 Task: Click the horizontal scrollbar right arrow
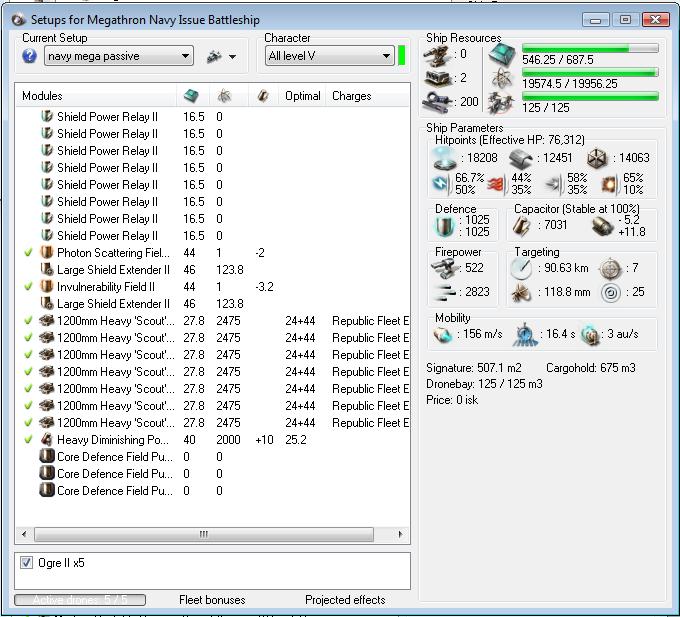click(x=400, y=534)
